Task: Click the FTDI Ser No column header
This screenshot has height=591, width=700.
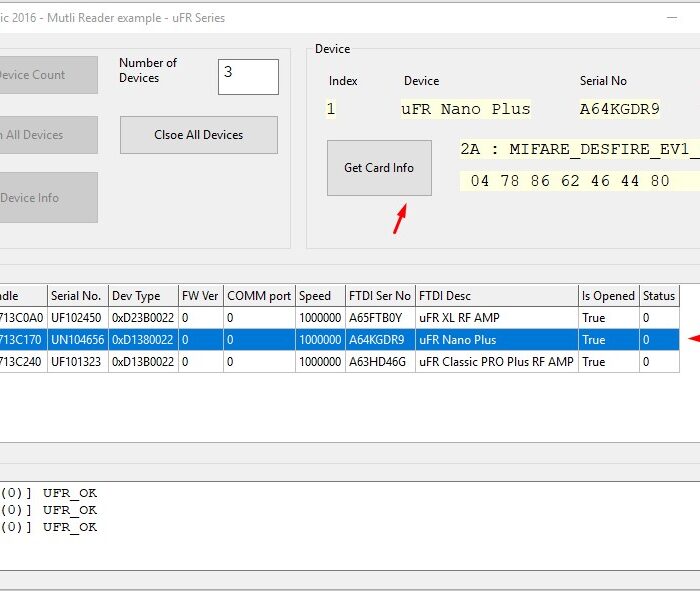Action: click(380, 296)
